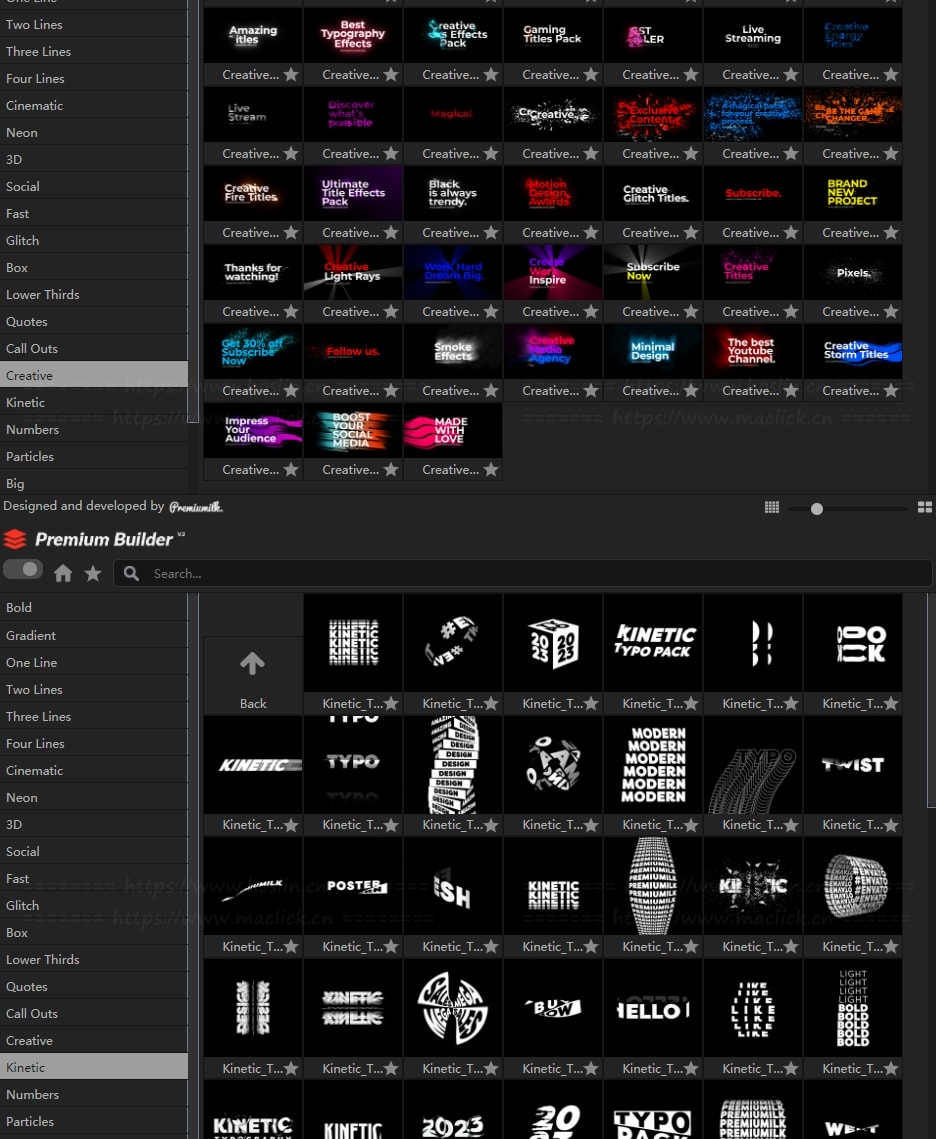The image size is (936, 1139).
Task: Open Particles category in the upper panel
Action: click(x=94, y=456)
